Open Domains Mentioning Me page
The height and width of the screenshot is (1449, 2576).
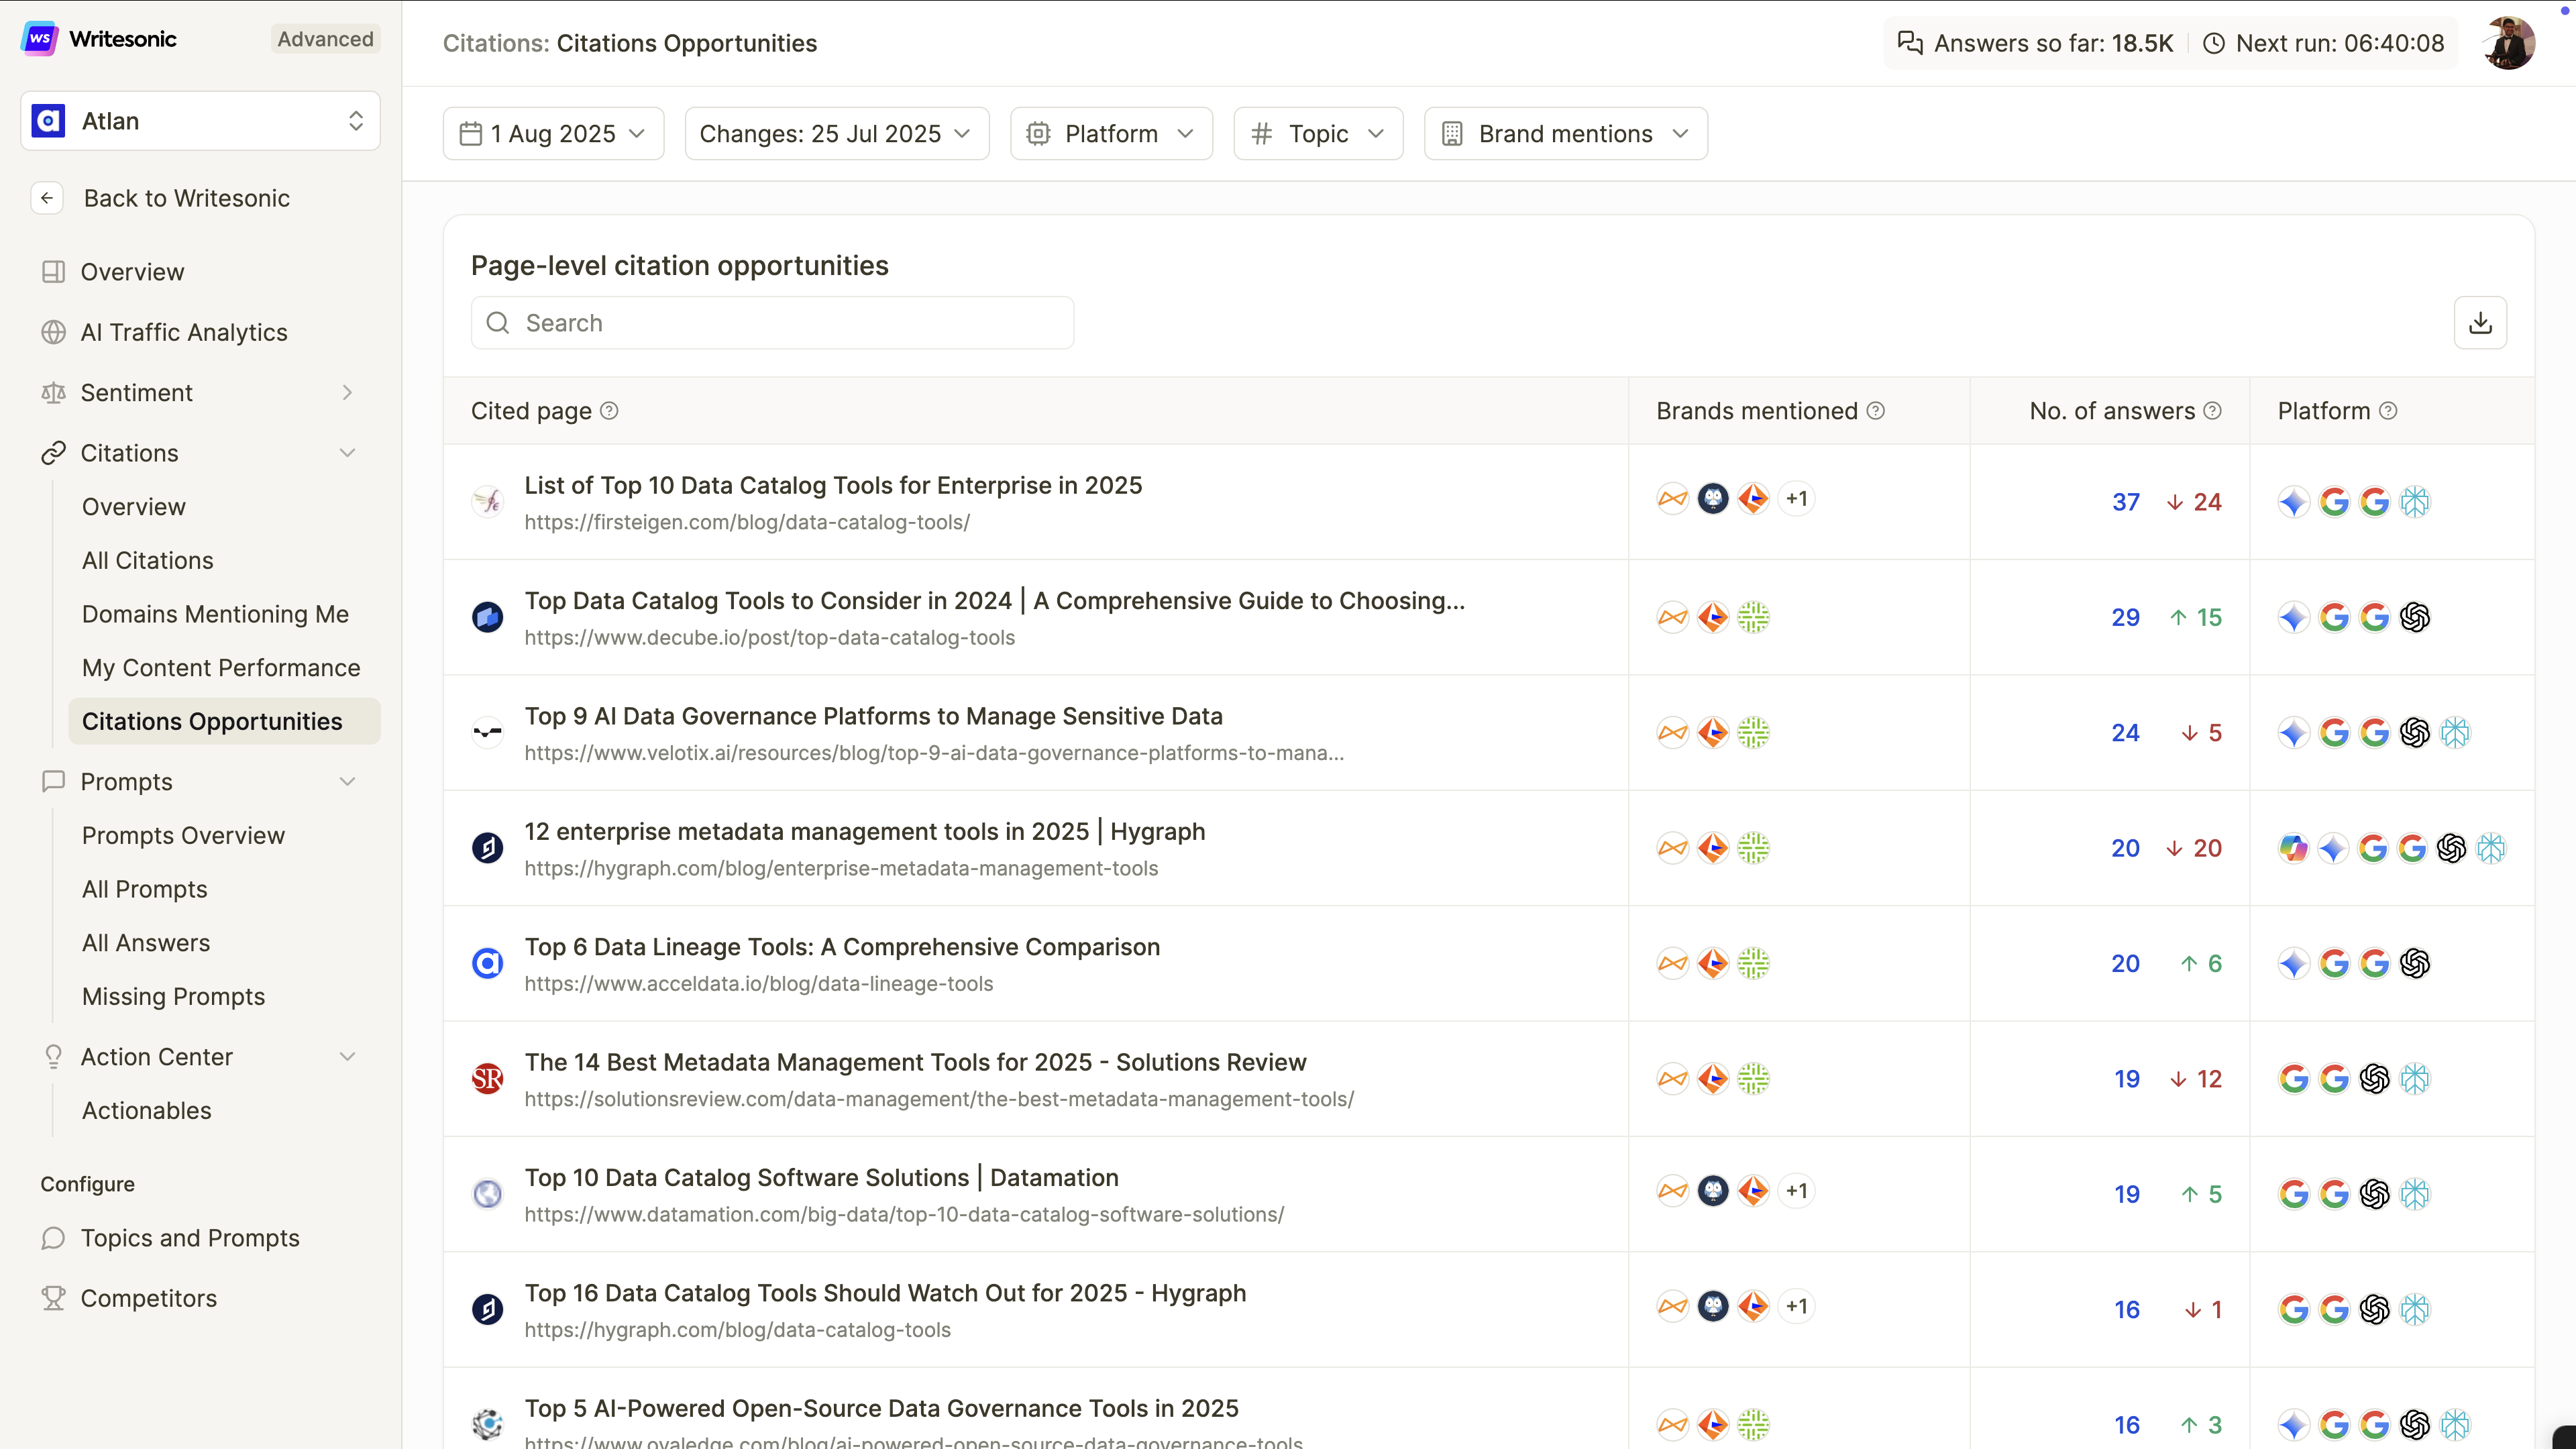click(215, 614)
